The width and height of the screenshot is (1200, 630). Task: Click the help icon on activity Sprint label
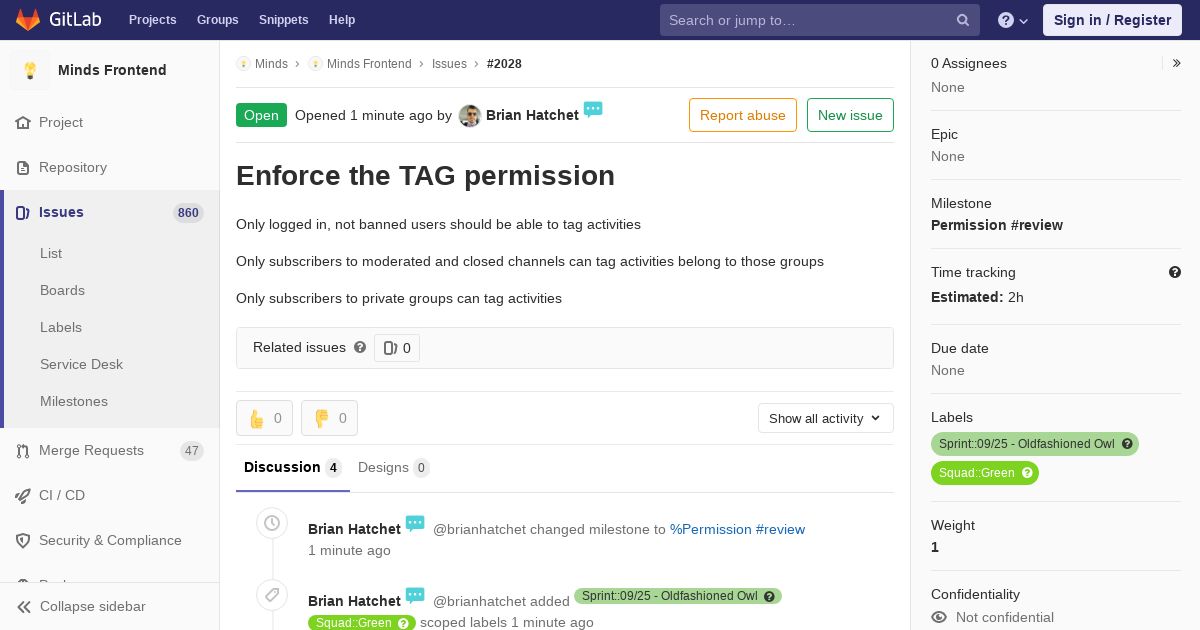click(769, 596)
